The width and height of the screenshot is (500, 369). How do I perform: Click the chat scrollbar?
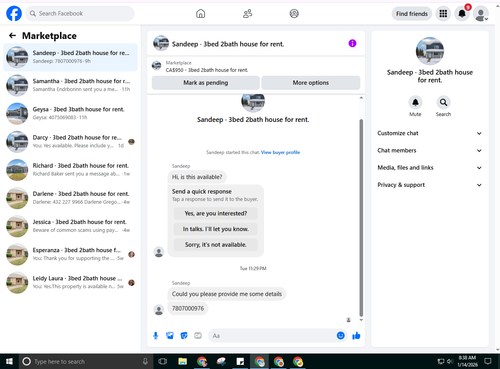pyautogui.click(x=361, y=218)
